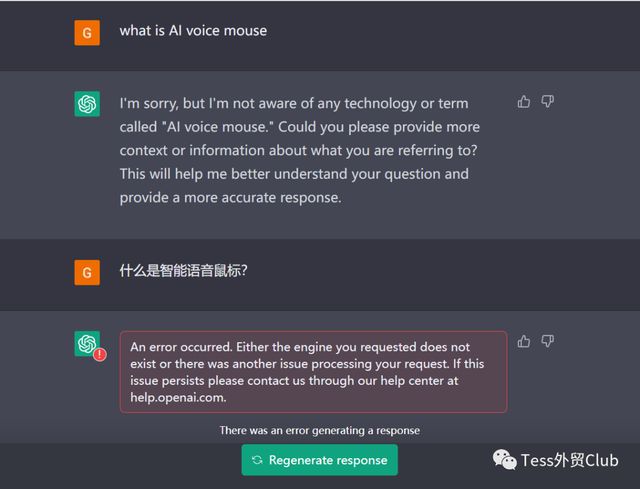Click the "what is AI voice mouse" message text
The height and width of the screenshot is (489, 640).
coord(193,30)
